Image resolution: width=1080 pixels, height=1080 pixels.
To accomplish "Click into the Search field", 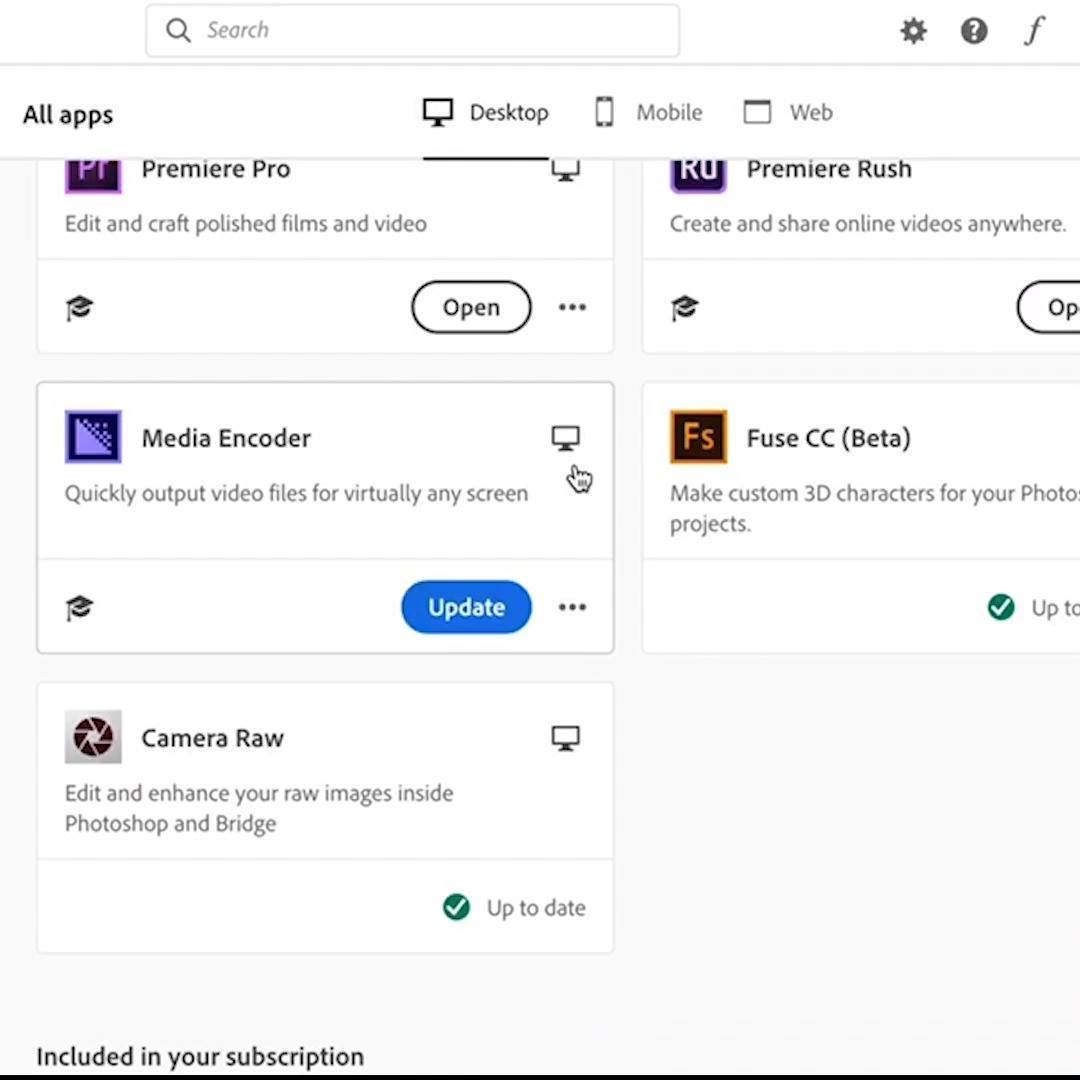I will [x=413, y=30].
